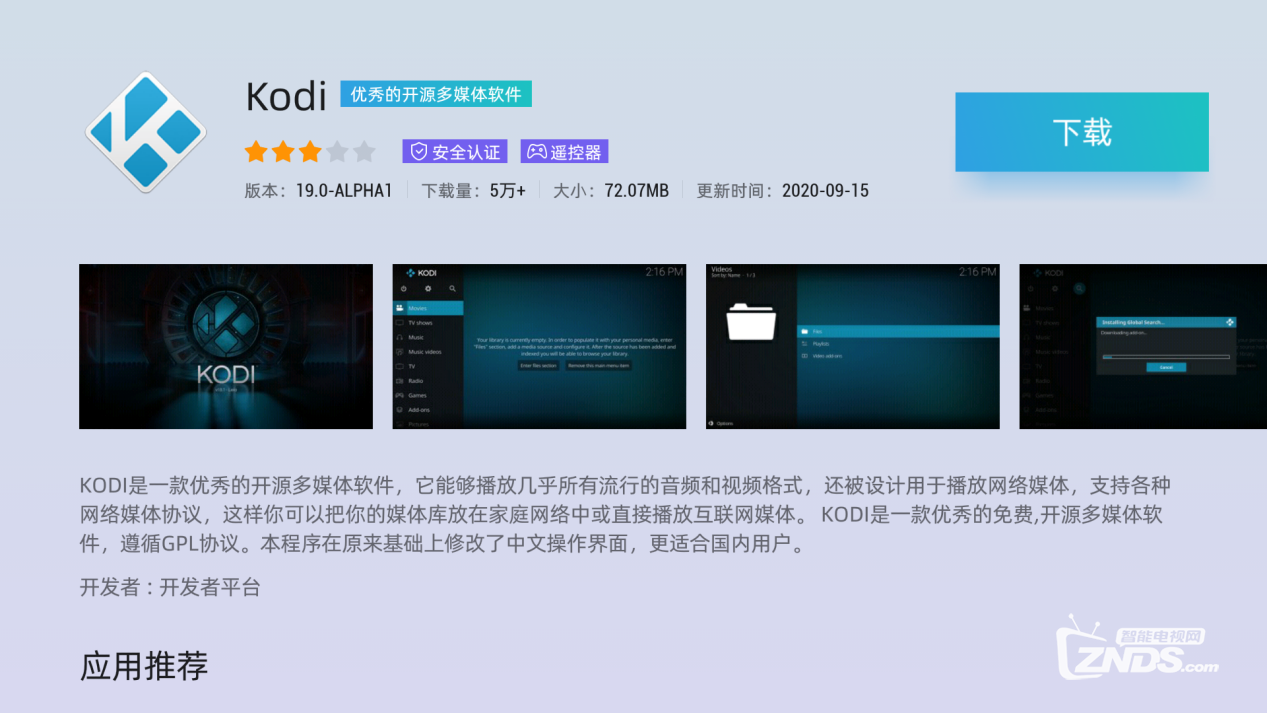This screenshot has height=713, width=1267.
Task: Click the download count 5万+
Action: pyautogui.click(x=508, y=190)
